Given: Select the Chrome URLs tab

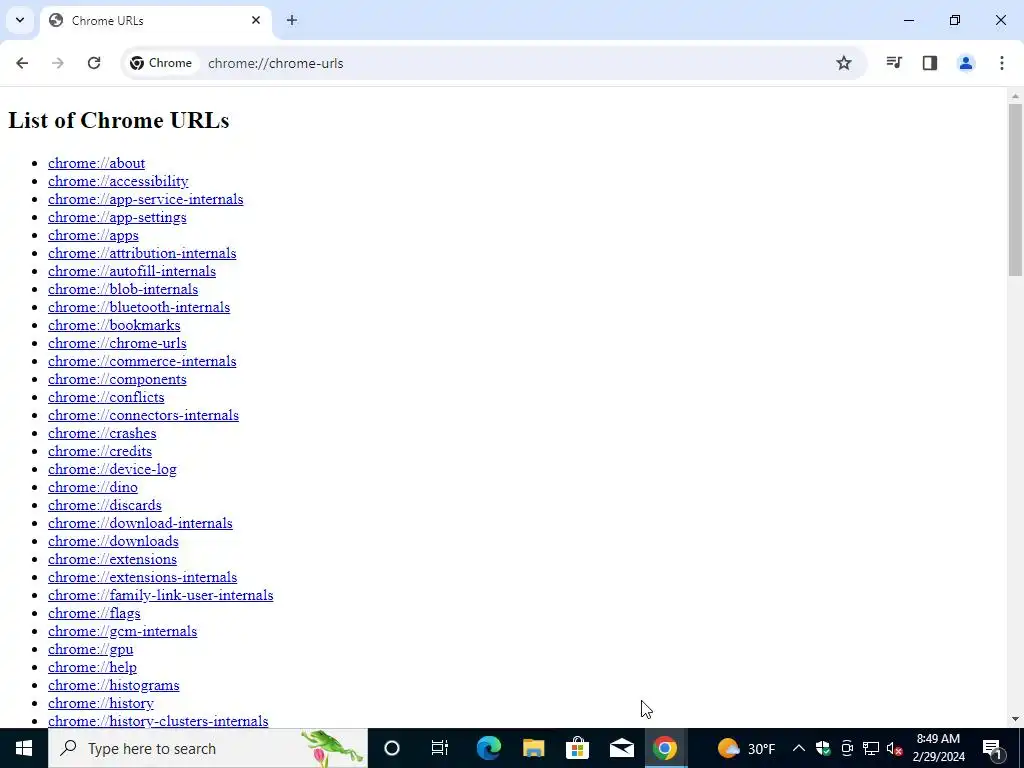Looking at the screenshot, I should pos(155,21).
